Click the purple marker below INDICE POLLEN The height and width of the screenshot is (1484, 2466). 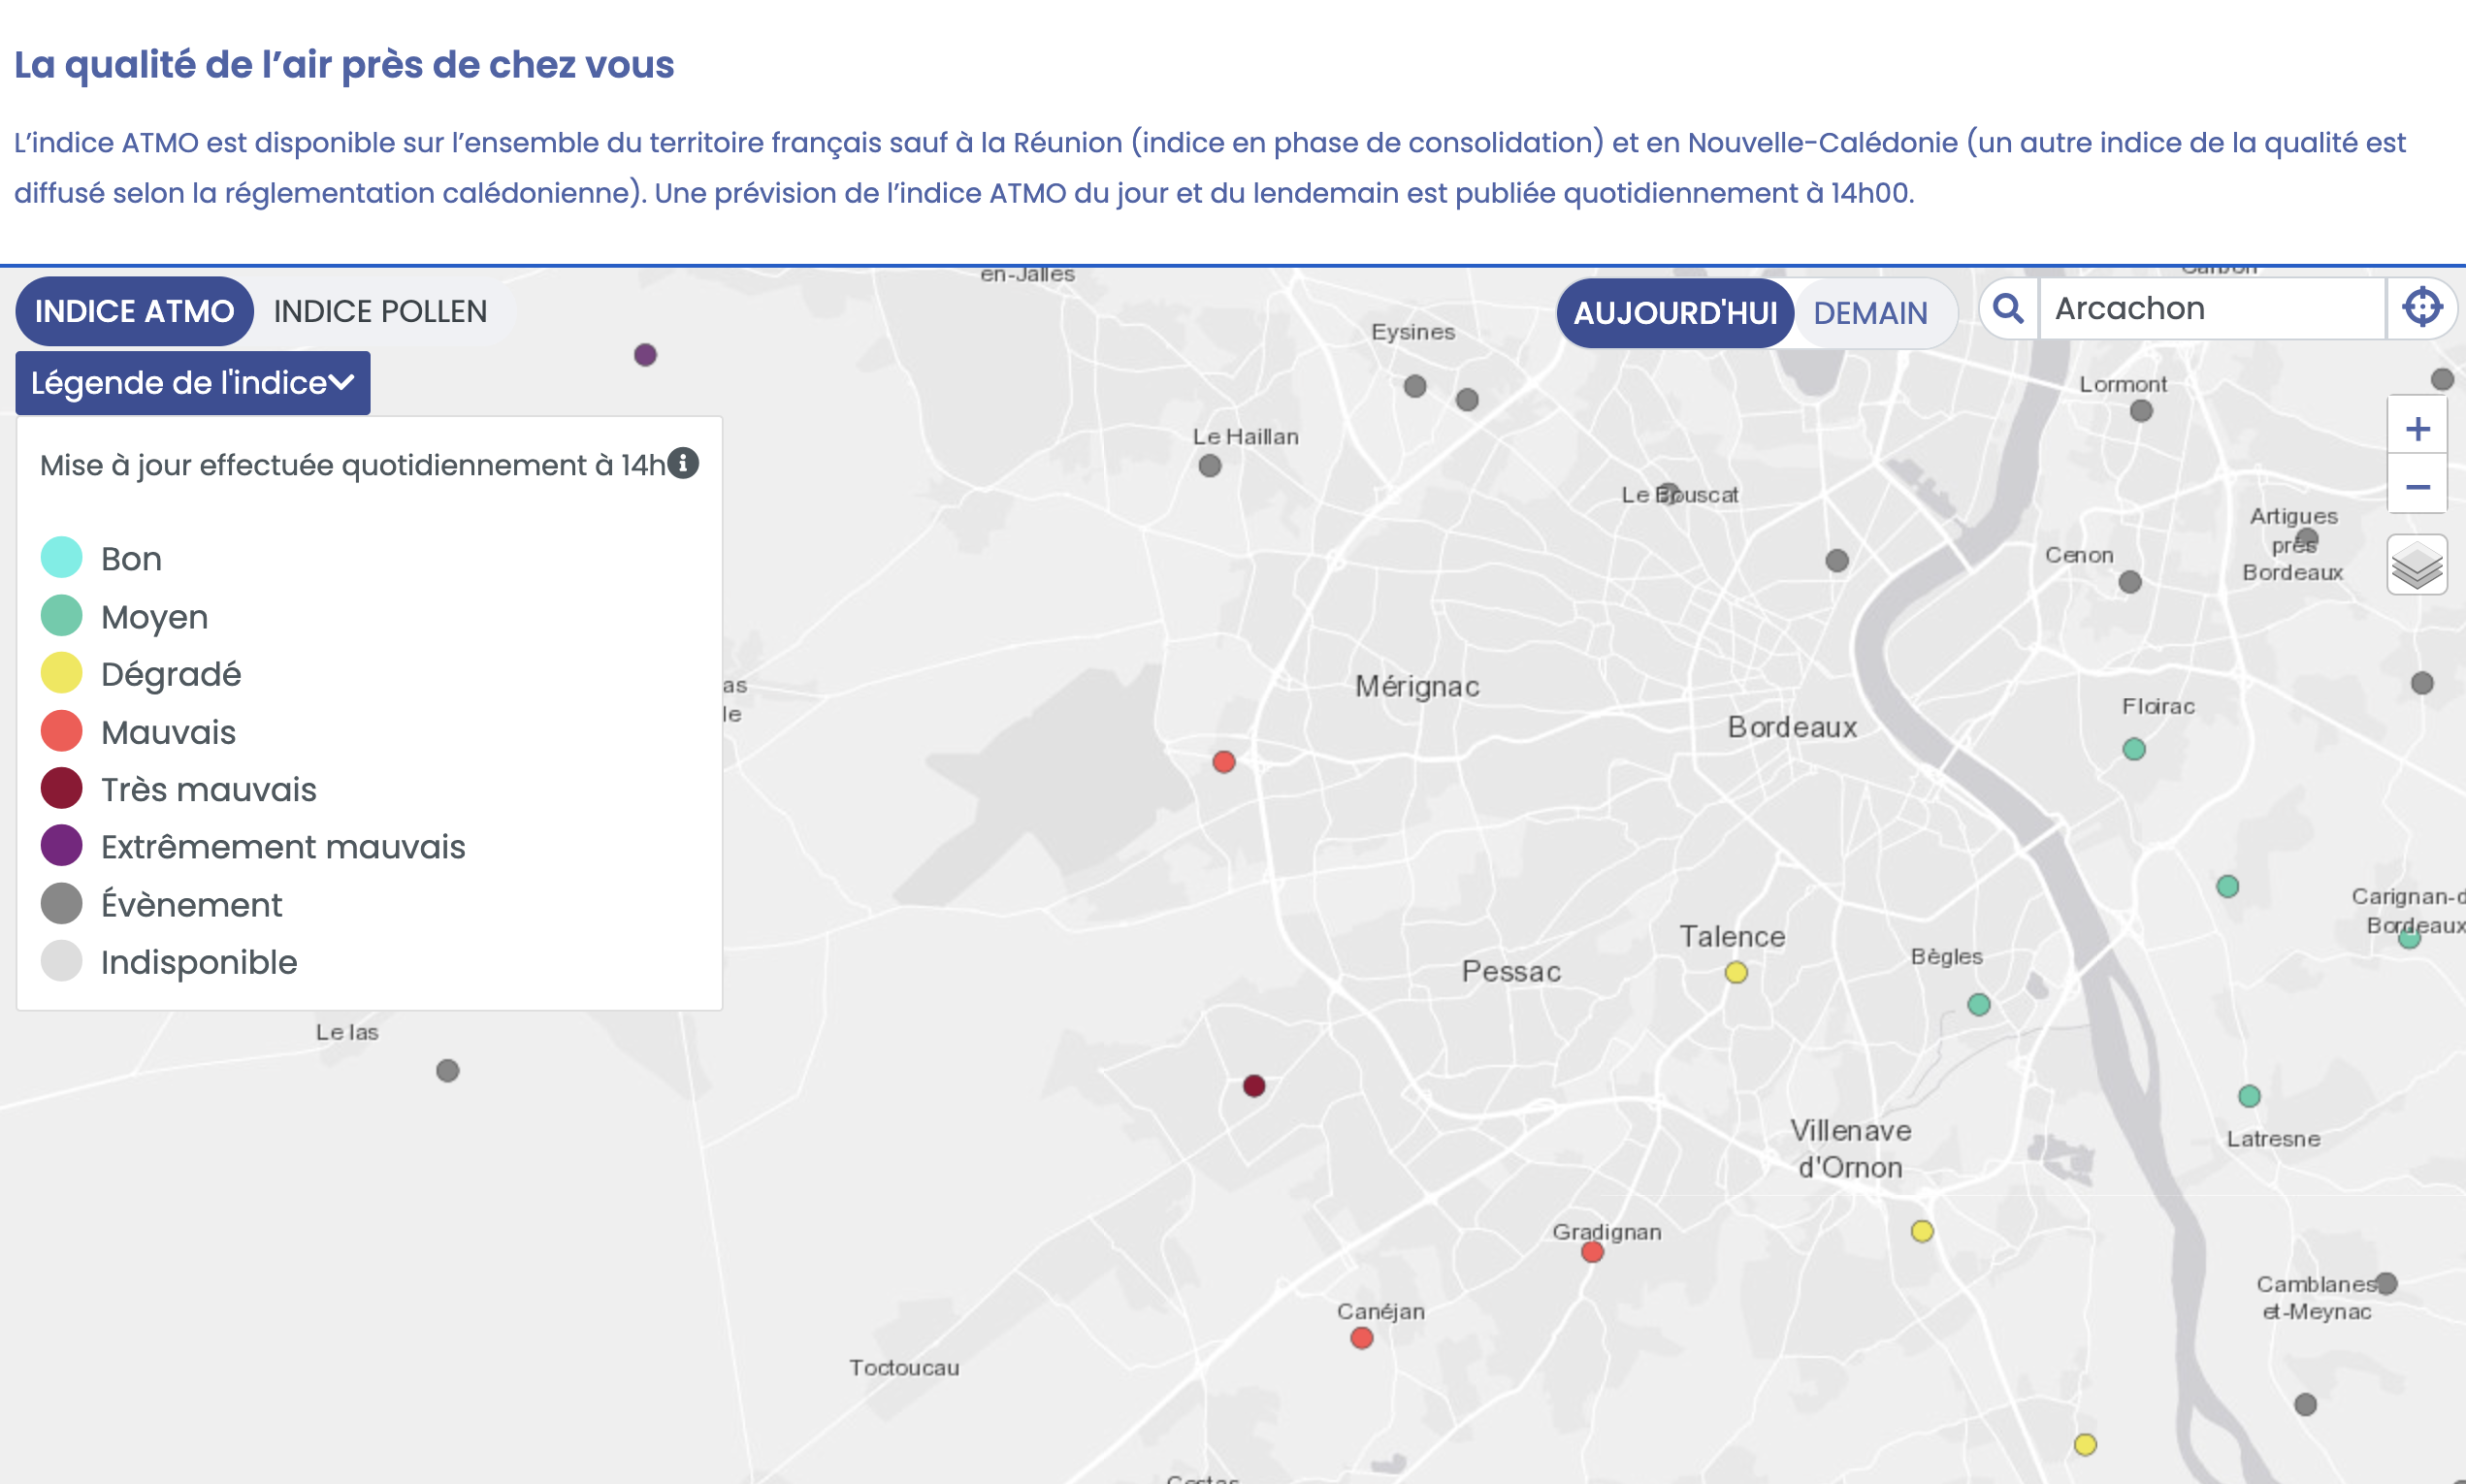[645, 355]
